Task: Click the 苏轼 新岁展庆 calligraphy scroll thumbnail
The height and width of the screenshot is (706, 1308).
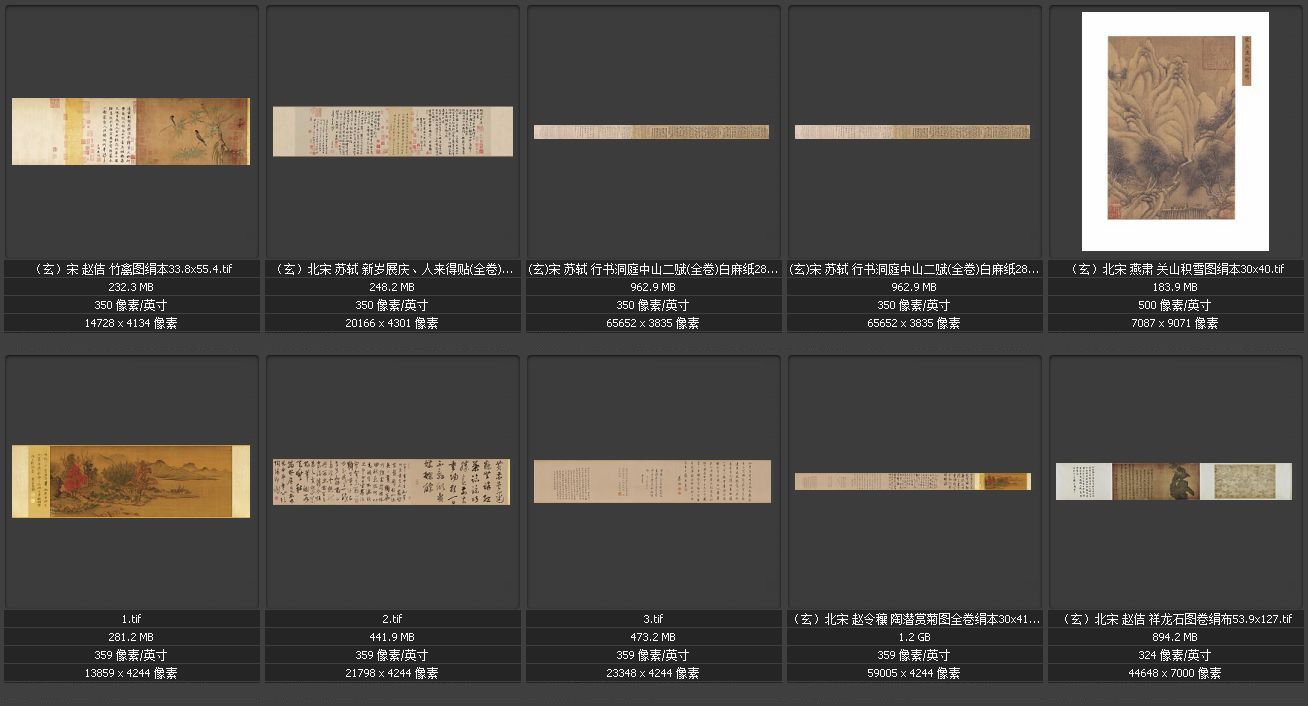Action: tap(392, 131)
